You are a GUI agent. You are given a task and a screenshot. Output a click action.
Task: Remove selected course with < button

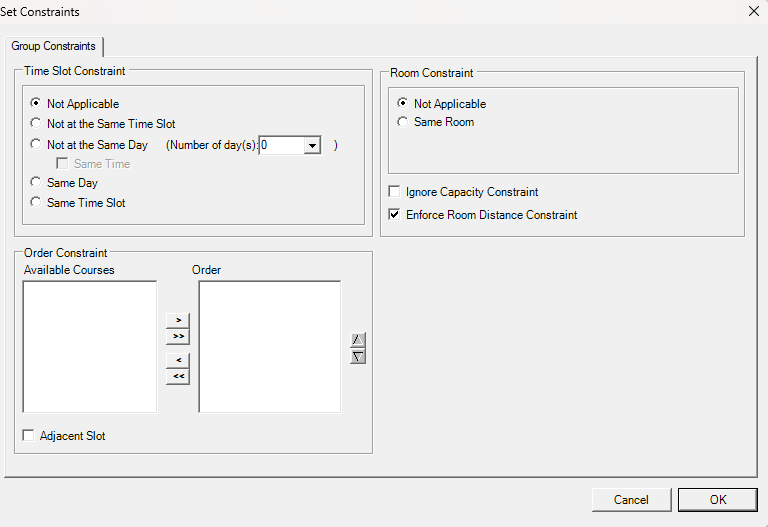pyautogui.click(x=177, y=360)
